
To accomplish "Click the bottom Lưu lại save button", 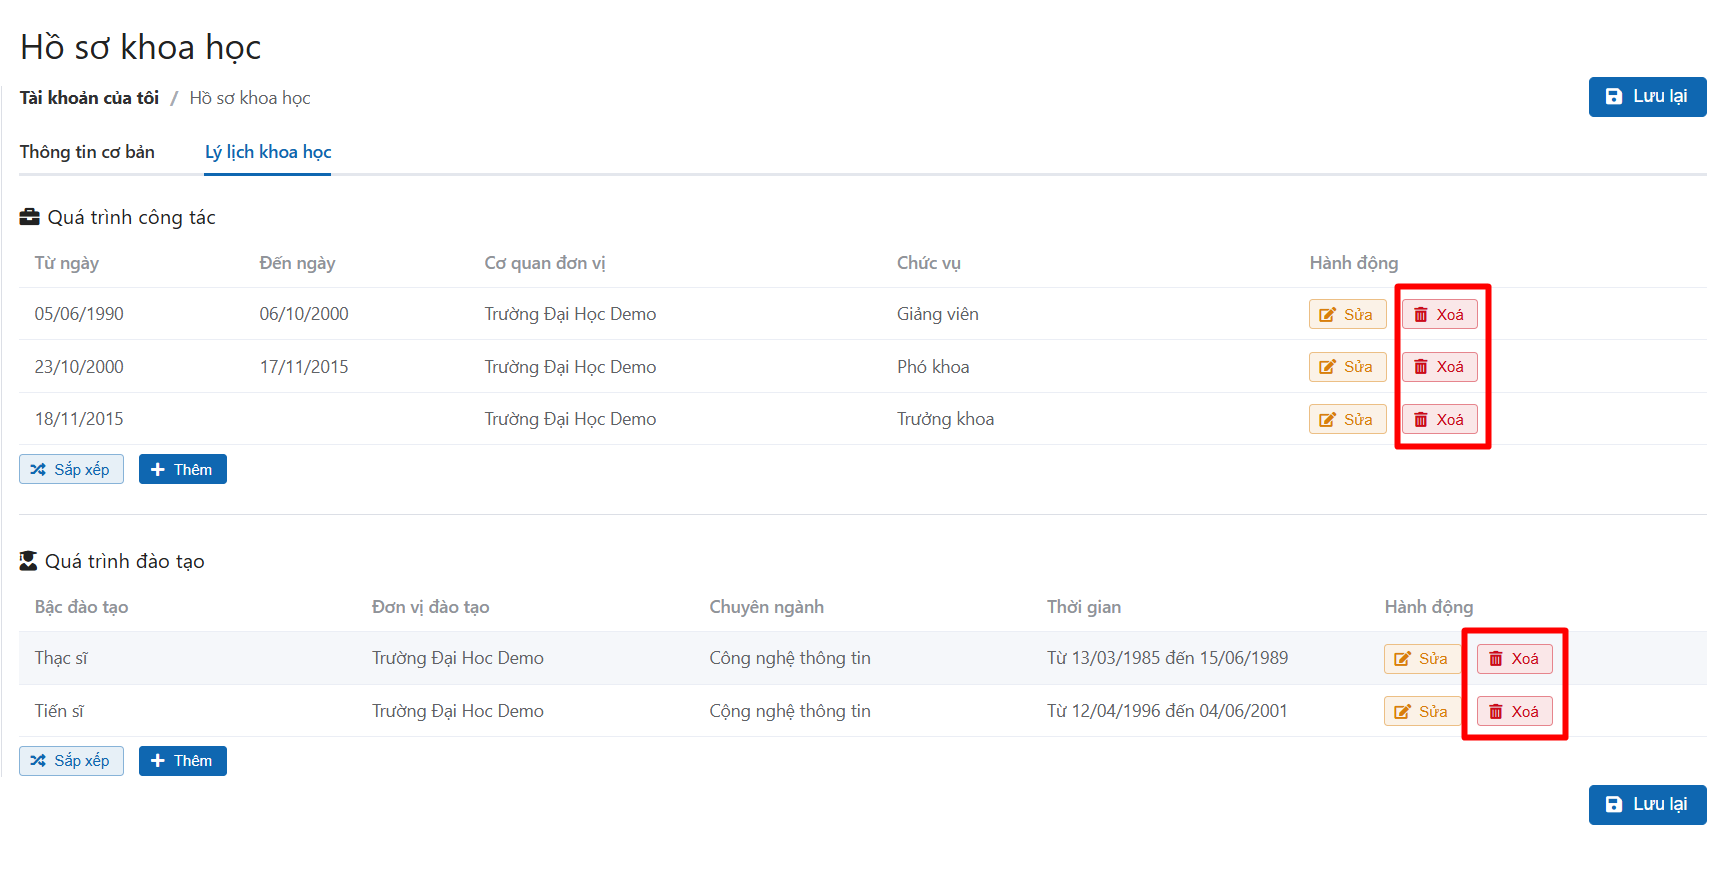I will point(1646,804).
